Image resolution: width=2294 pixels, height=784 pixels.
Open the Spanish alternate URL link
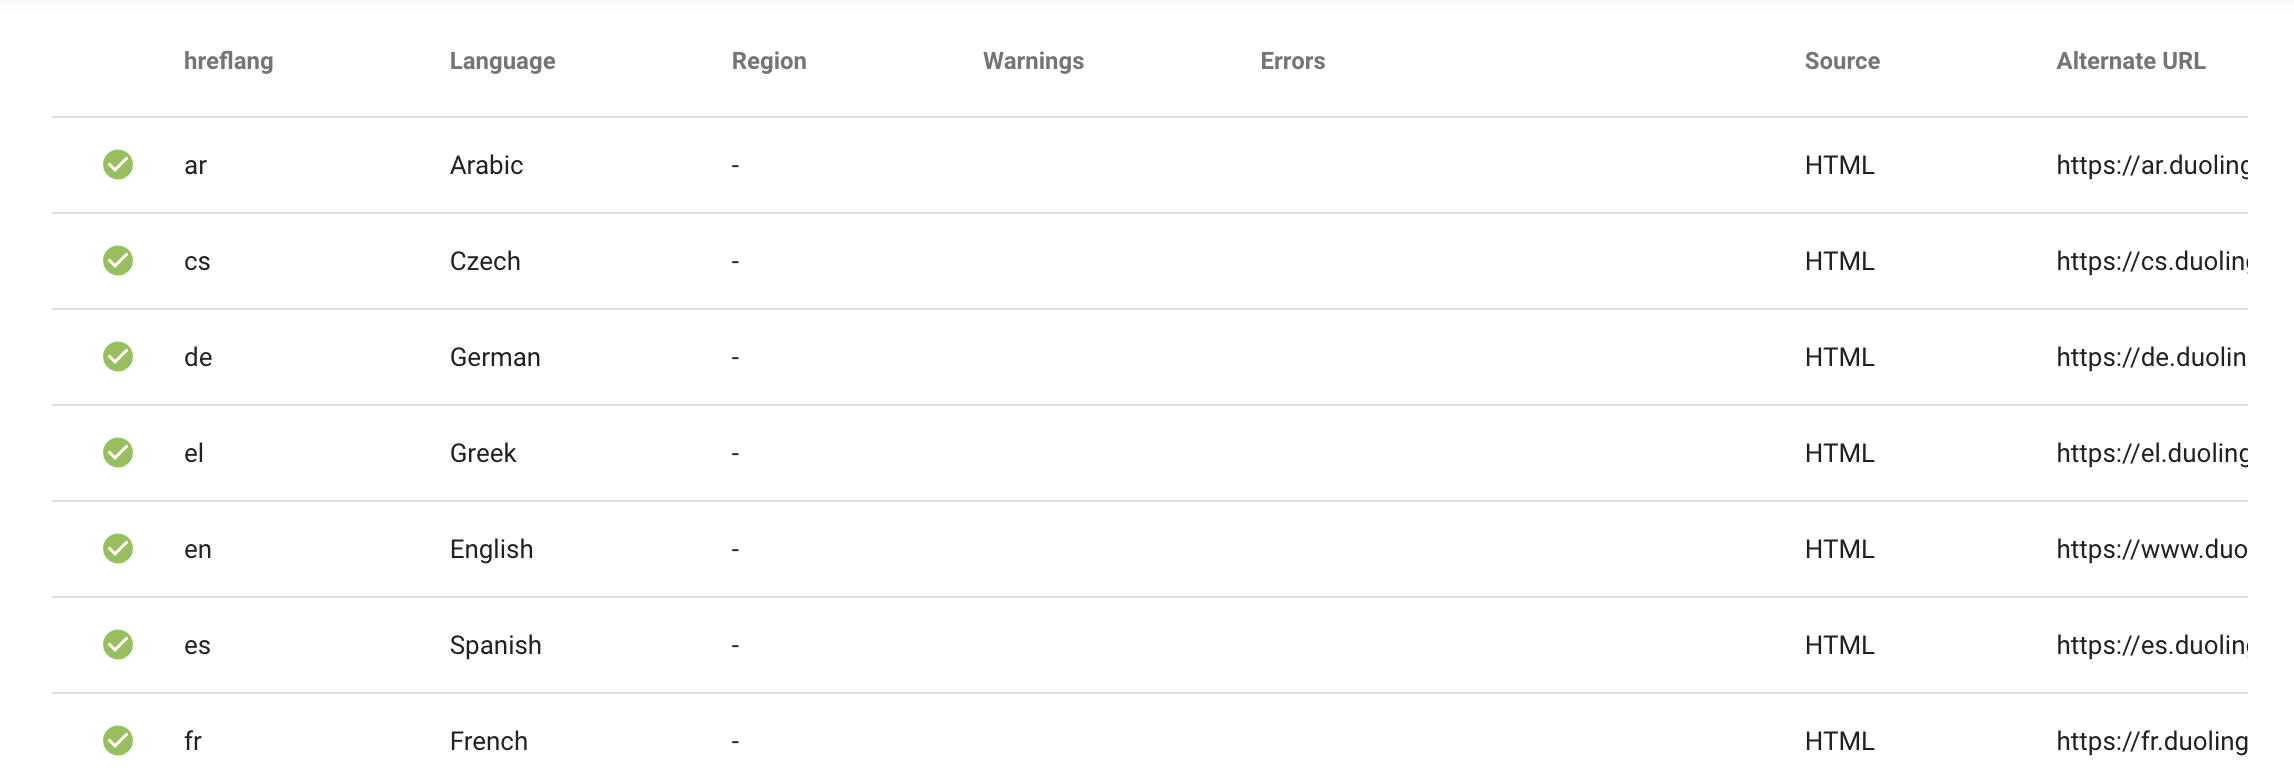[x=2155, y=645]
